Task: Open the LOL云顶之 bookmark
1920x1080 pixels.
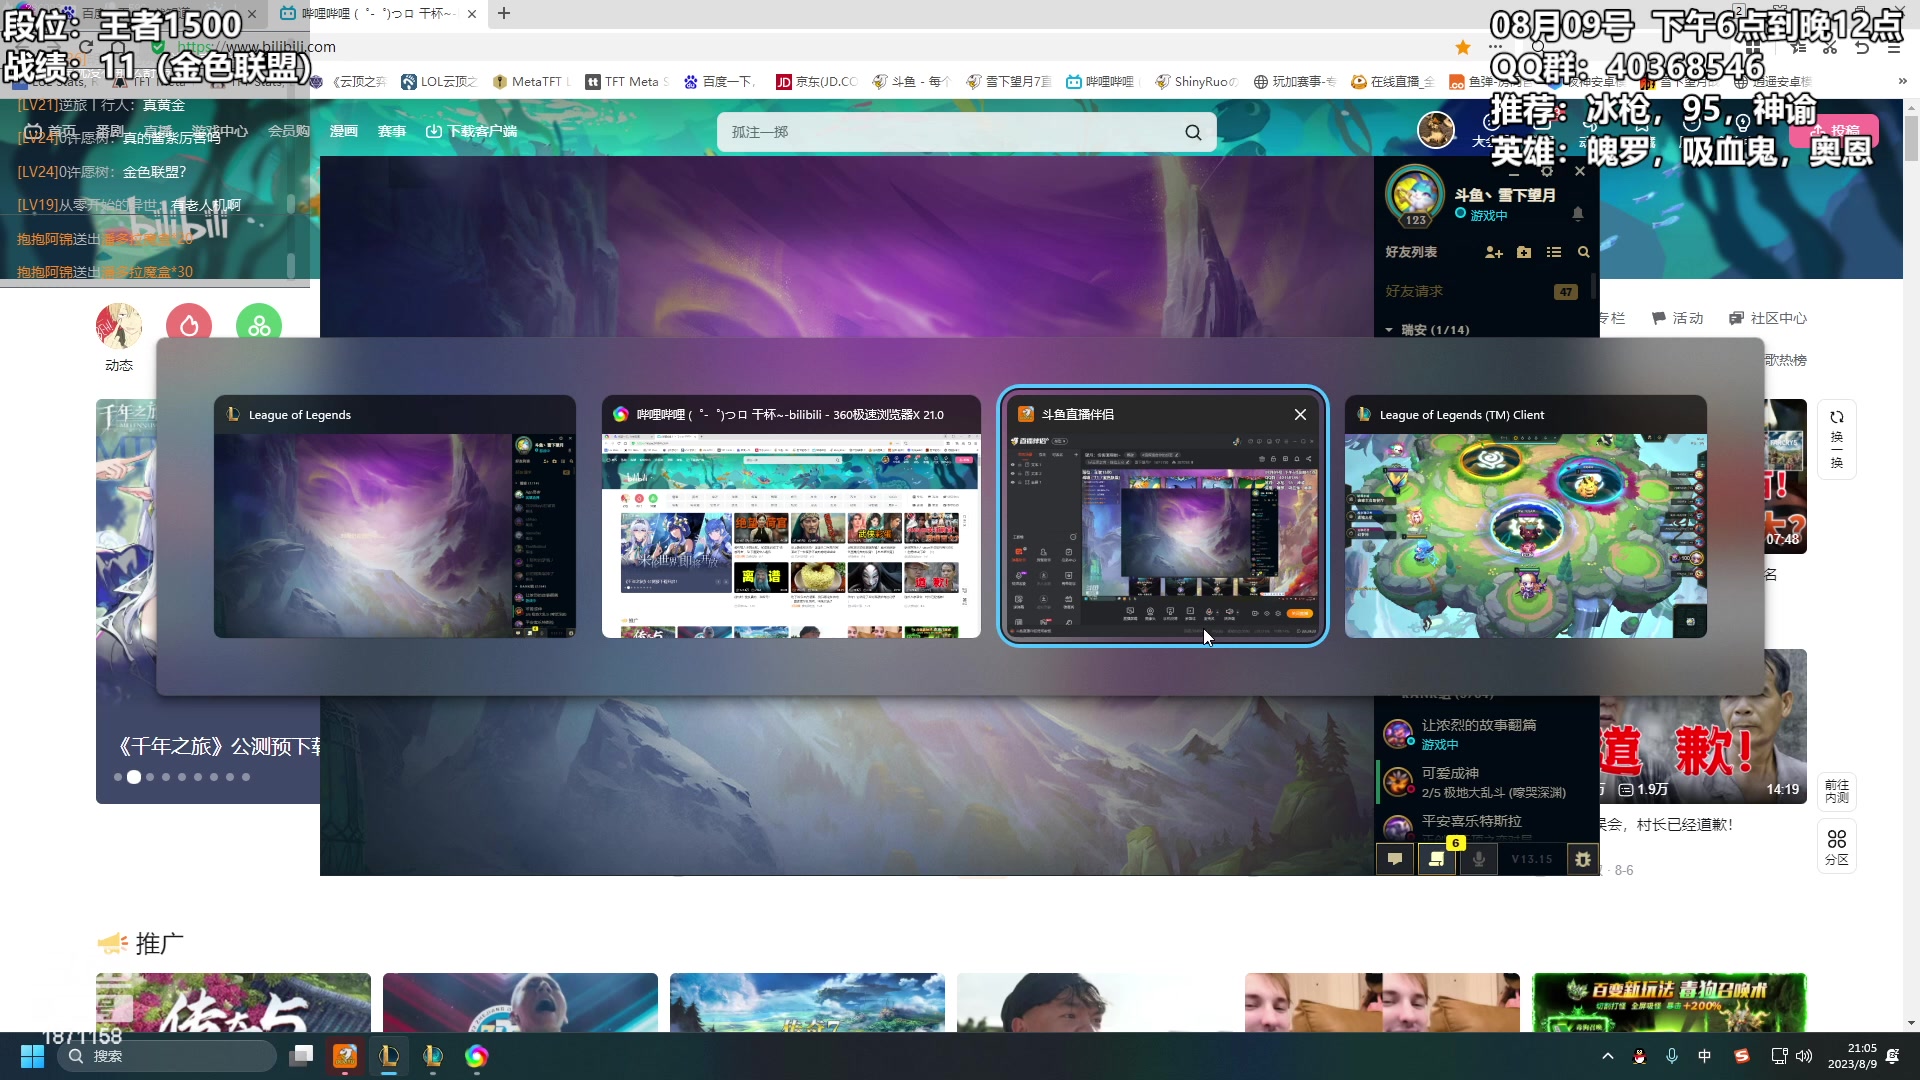Action: click(439, 82)
